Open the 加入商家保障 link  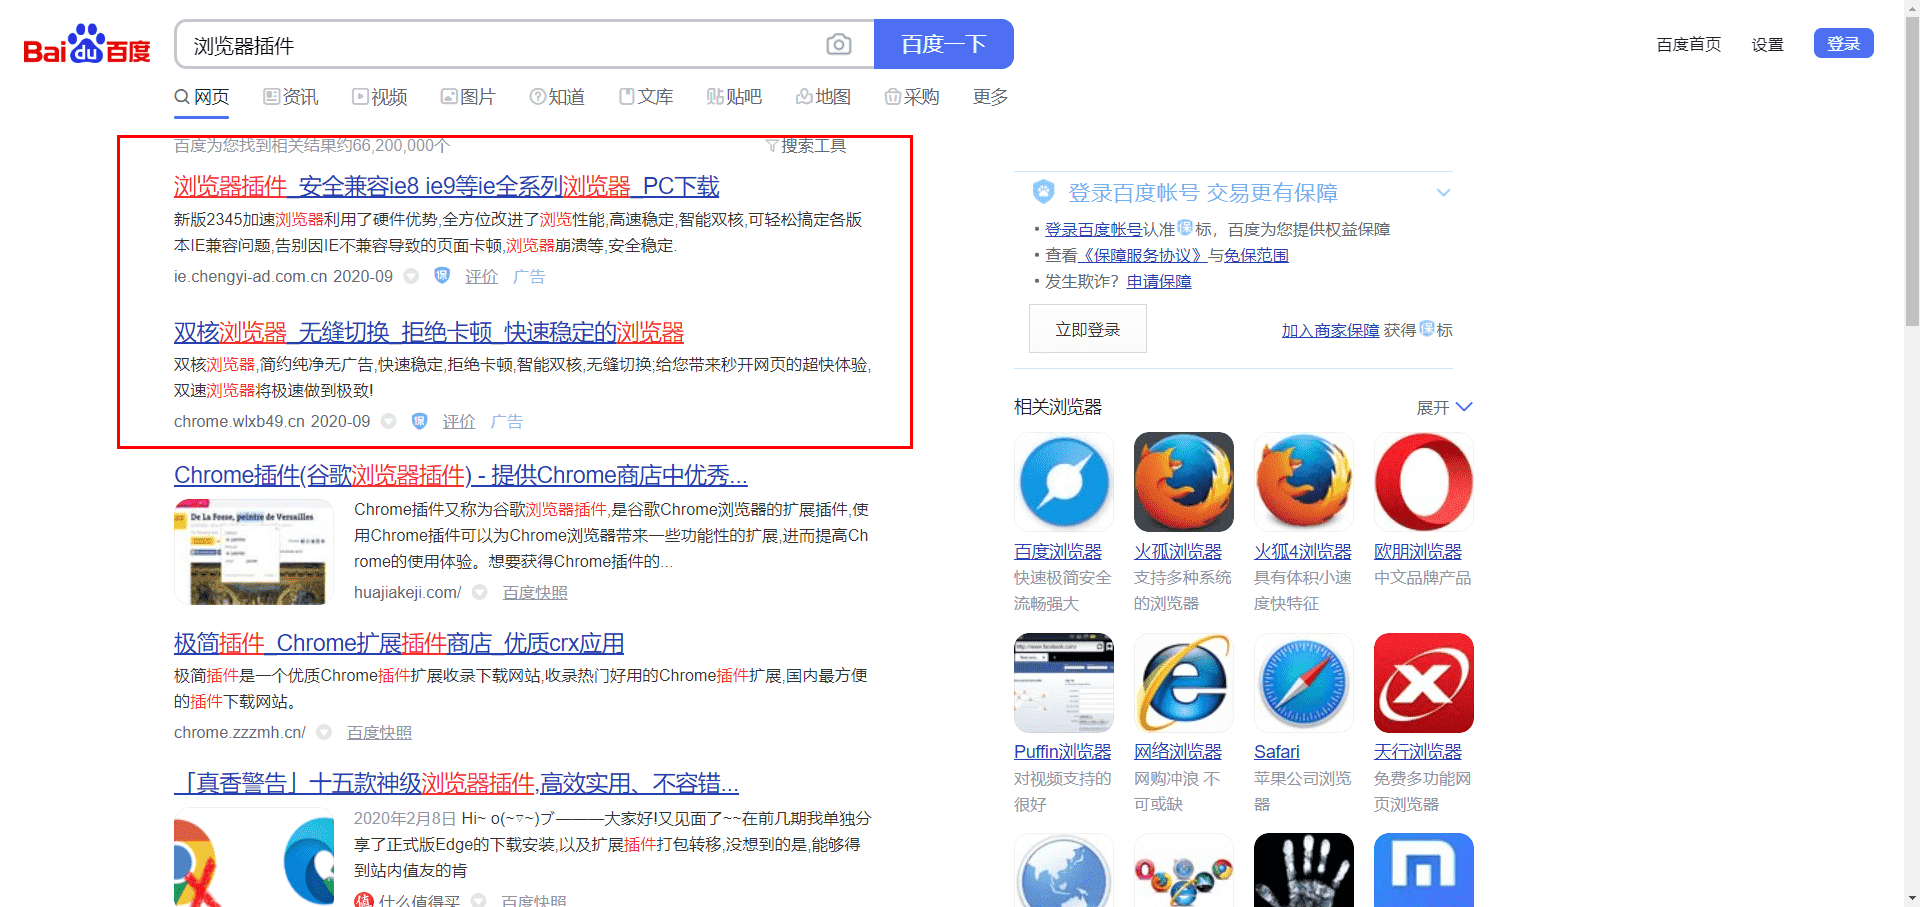pos(1330,330)
